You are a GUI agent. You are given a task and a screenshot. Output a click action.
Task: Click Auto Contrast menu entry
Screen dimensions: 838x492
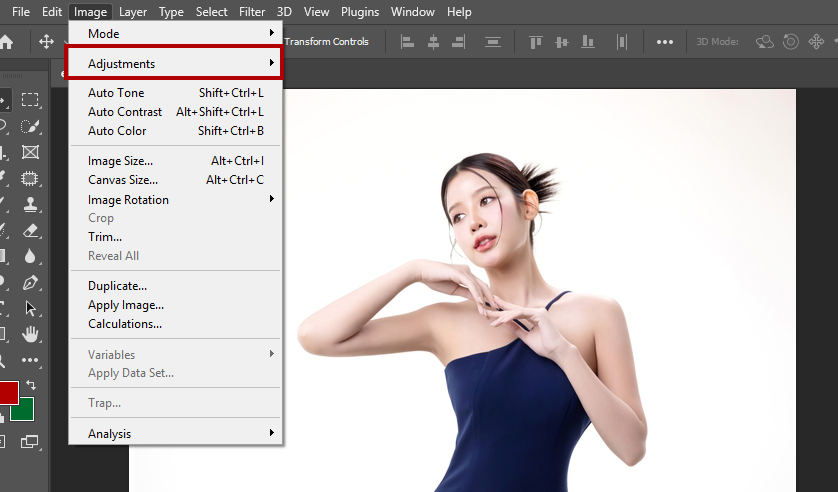125,112
